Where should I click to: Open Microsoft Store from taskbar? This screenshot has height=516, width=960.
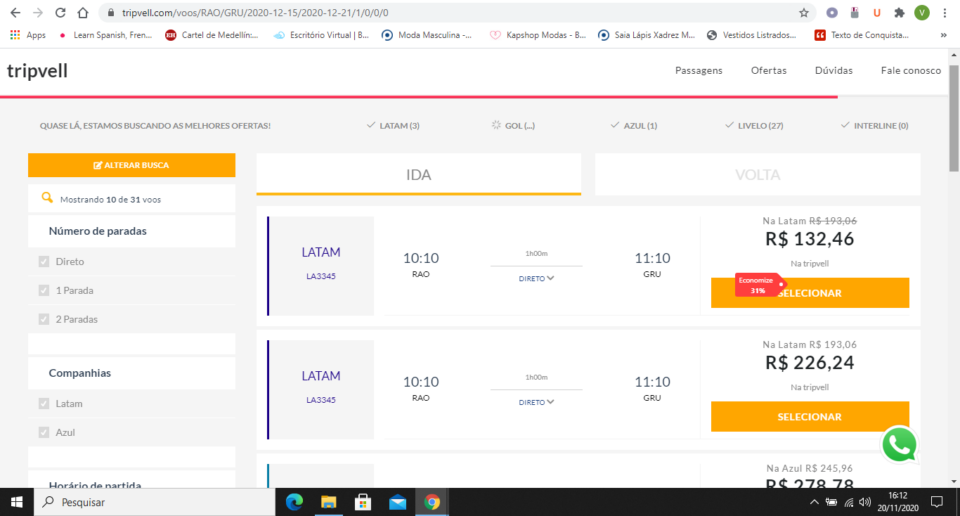[x=363, y=502]
